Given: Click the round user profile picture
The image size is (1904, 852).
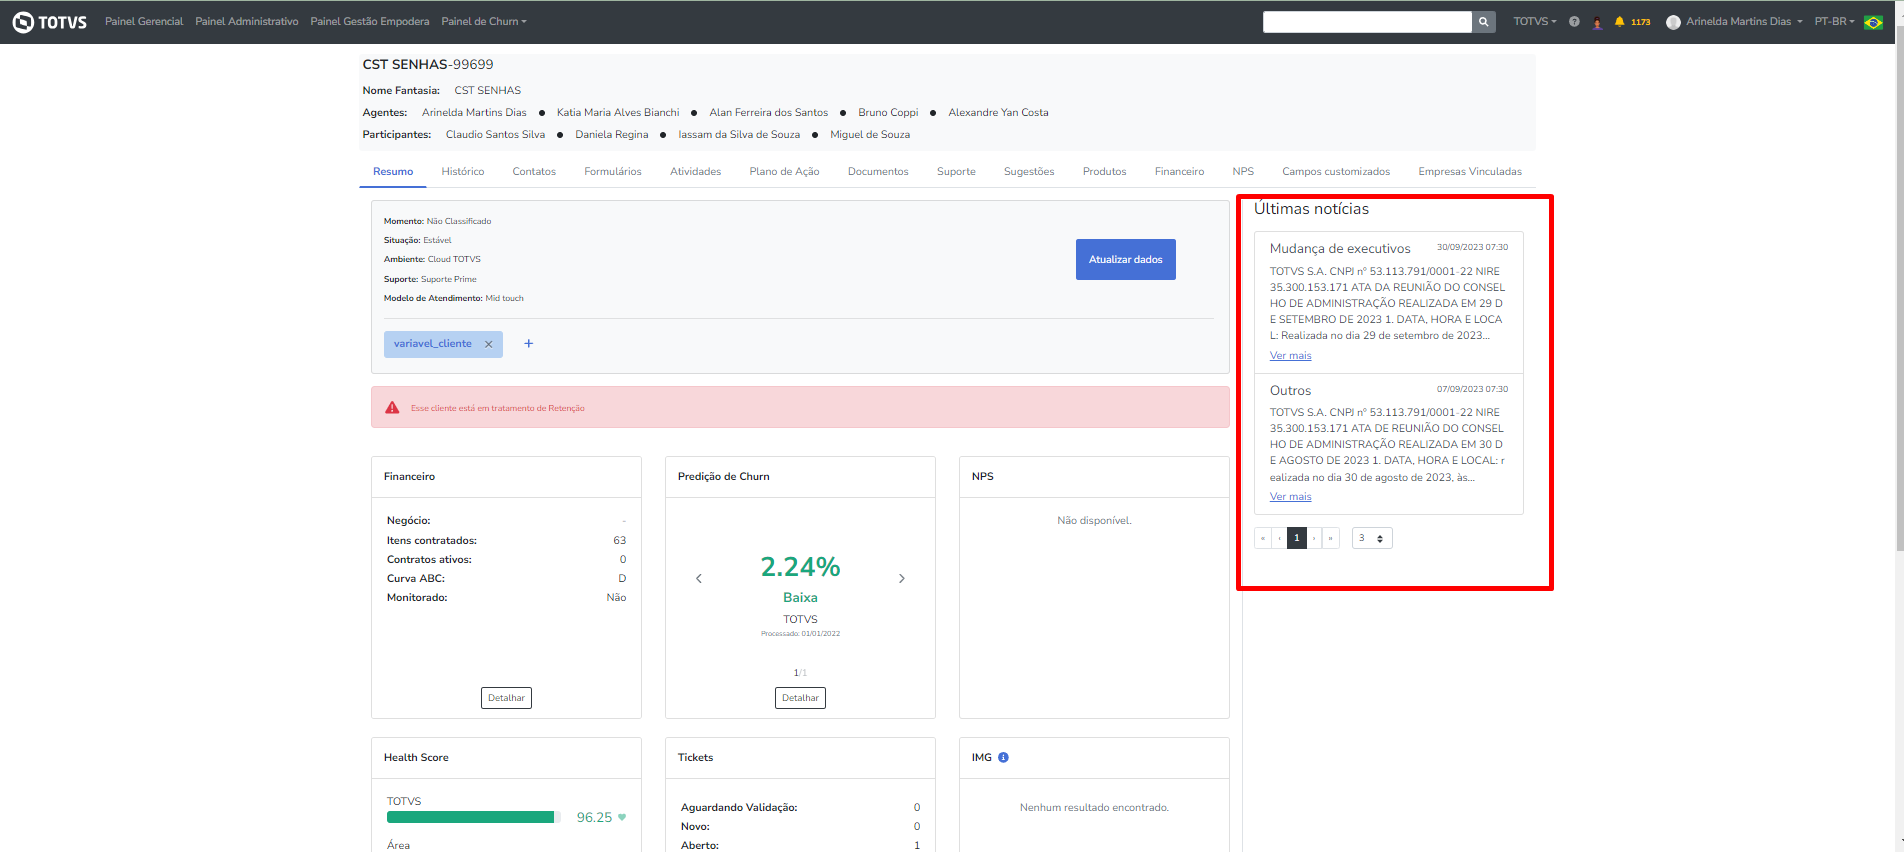Looking at the screenshot, I should (1673, 22).
